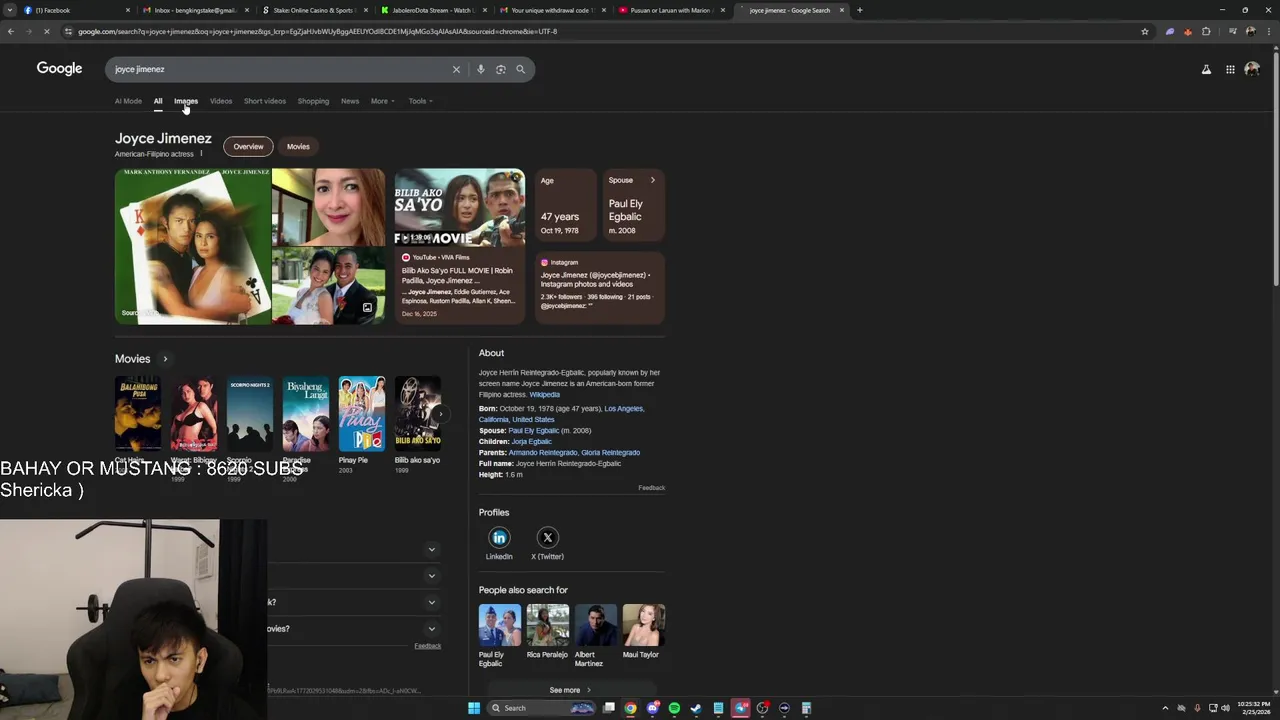
Task: Open Calculator from the taskbar
Action: tap(806, 708)
